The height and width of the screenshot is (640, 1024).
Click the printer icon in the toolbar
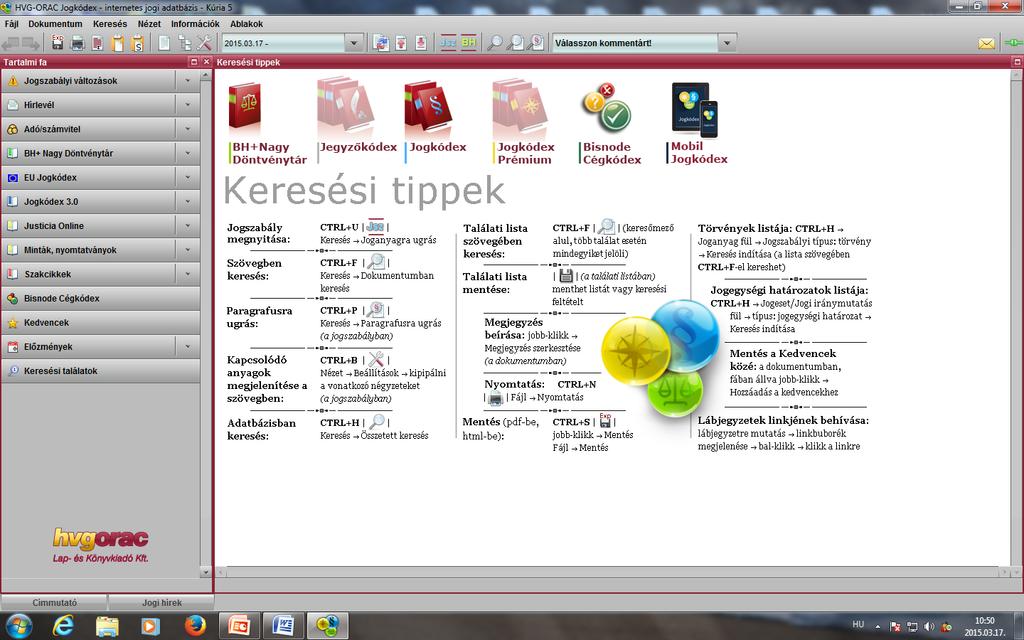point(78,43)
